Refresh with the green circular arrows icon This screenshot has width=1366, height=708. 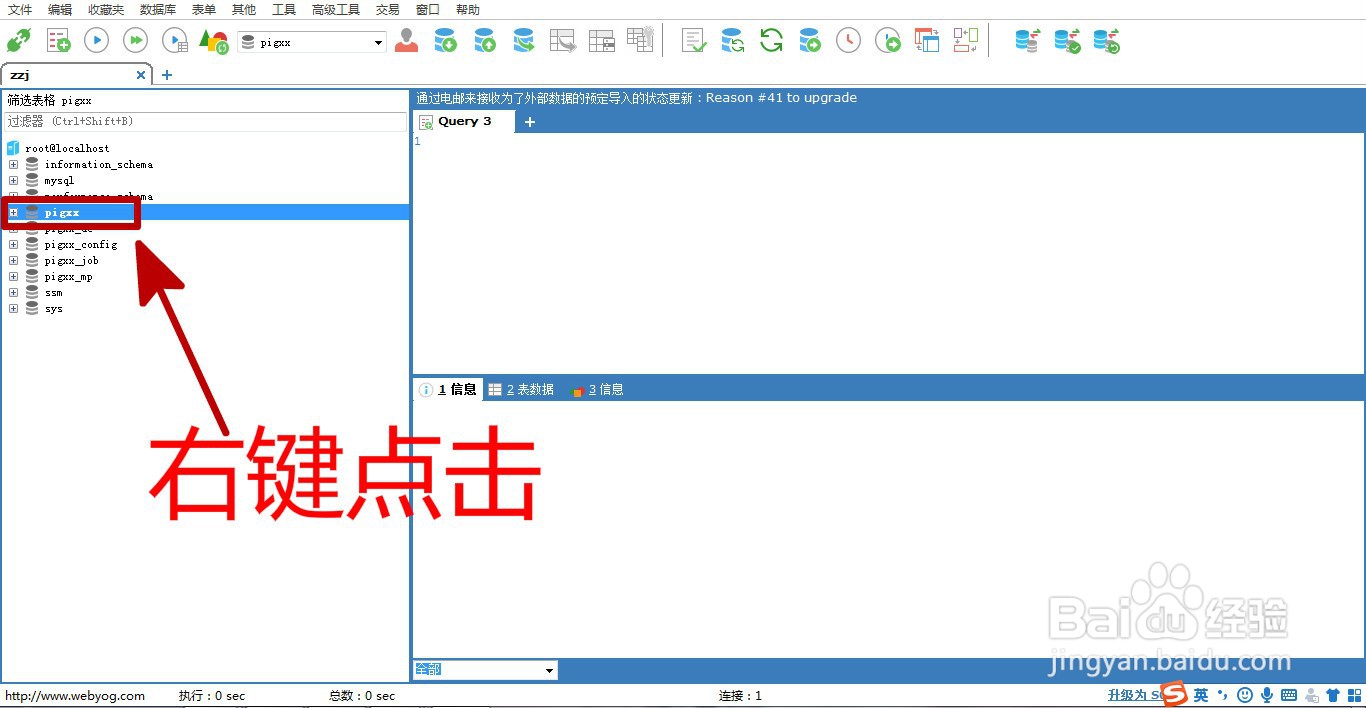[x=770, y=40]
